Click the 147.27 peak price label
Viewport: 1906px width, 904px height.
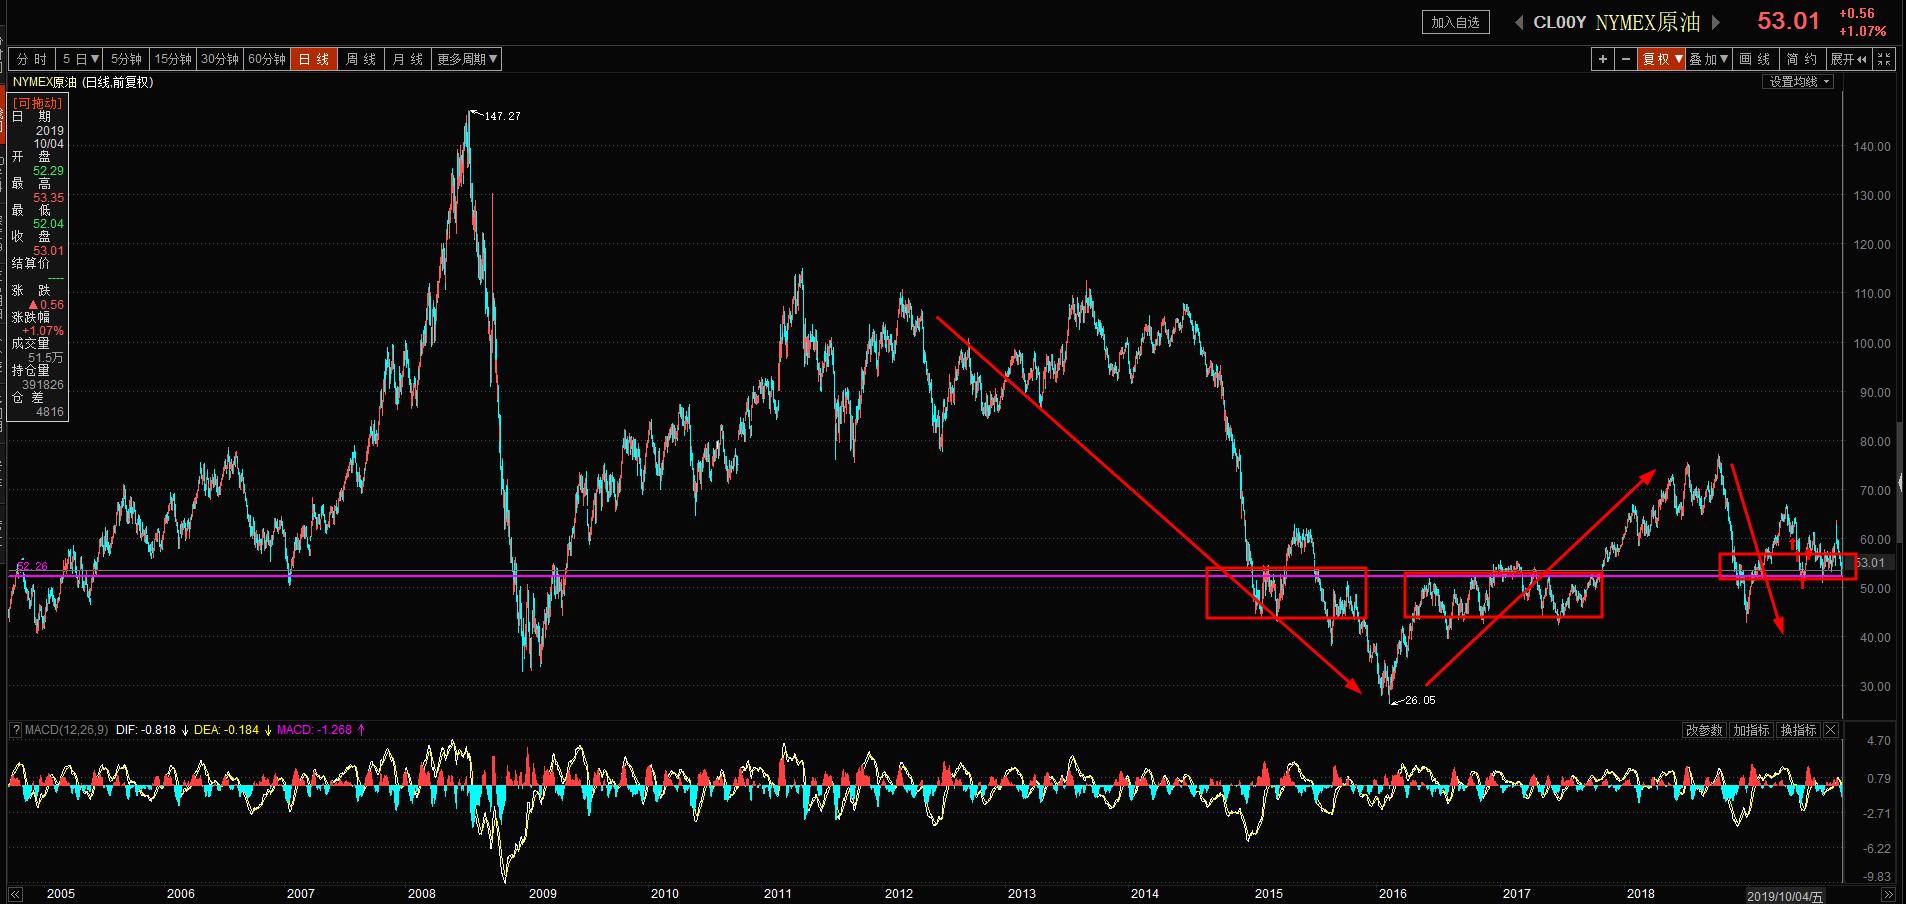click(x=502, y=116)
